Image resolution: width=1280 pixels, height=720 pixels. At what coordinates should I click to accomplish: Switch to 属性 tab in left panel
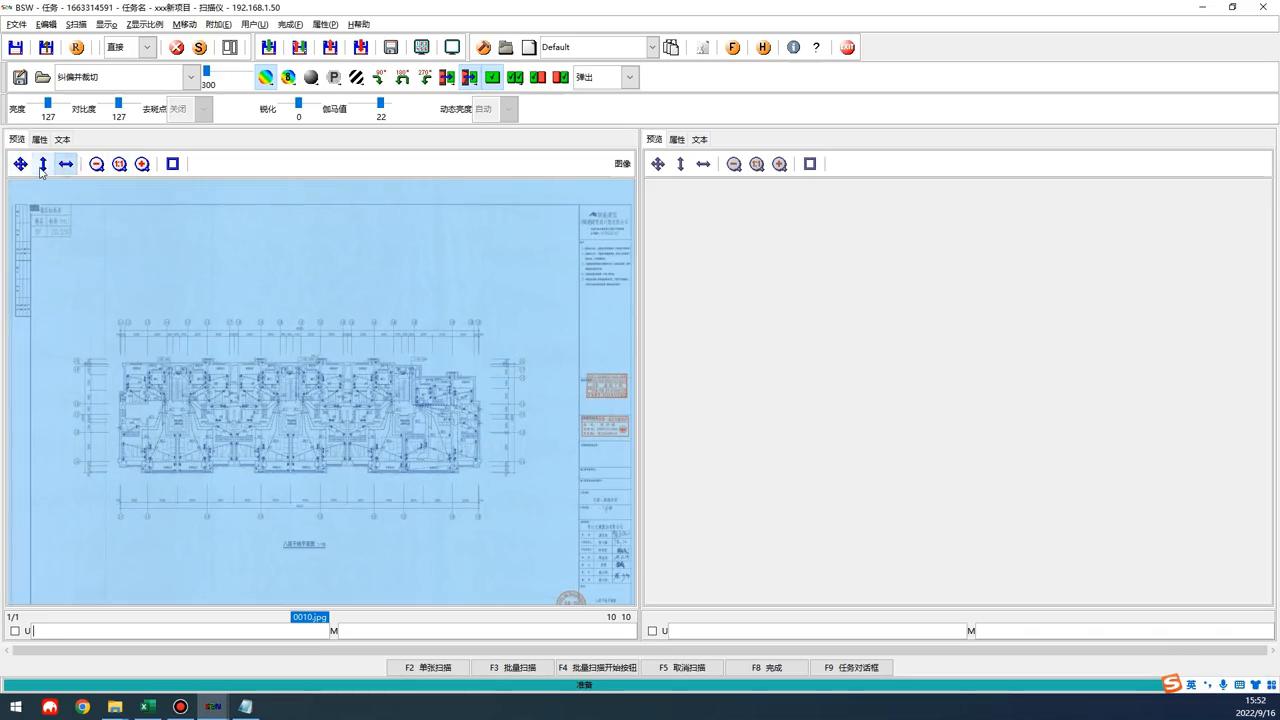click(x=40, y=140)
